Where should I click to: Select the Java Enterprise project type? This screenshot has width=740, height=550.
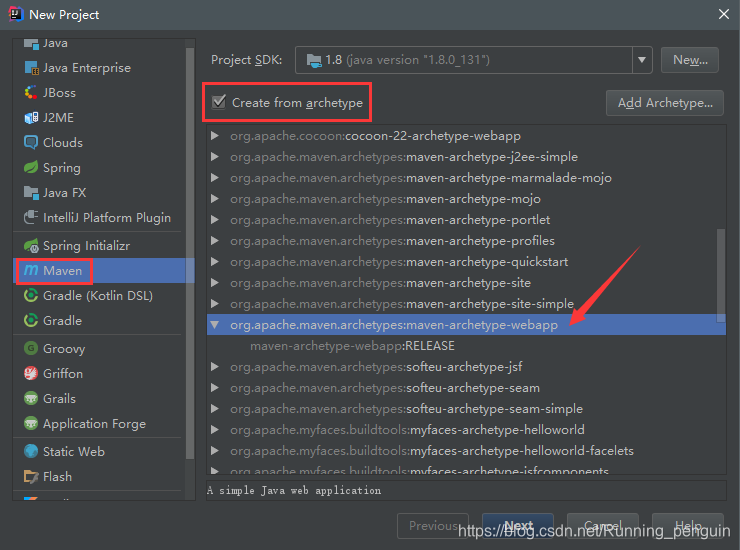coord(100,68)
